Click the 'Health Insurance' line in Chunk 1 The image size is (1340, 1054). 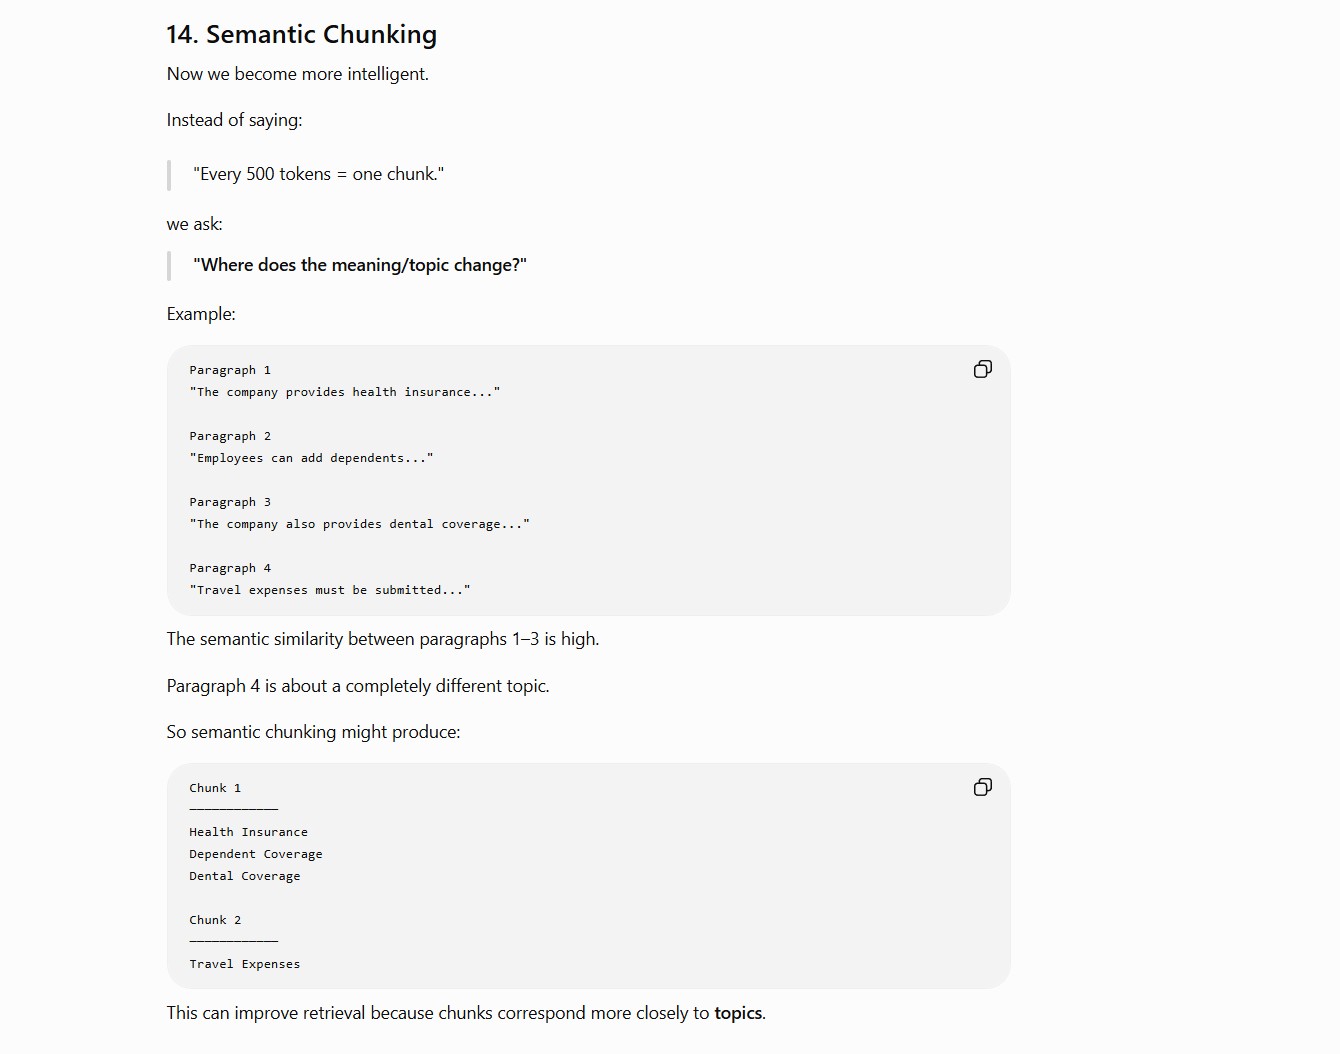[x=248, y=832]
